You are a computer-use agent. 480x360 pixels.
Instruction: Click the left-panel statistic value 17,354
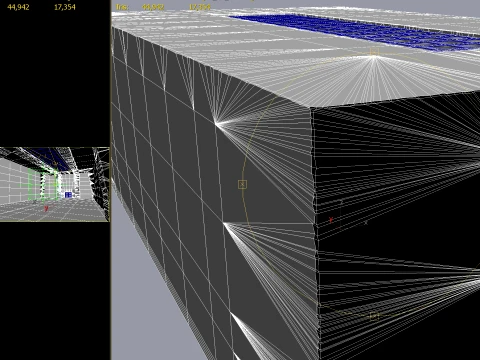pos(65,7)
